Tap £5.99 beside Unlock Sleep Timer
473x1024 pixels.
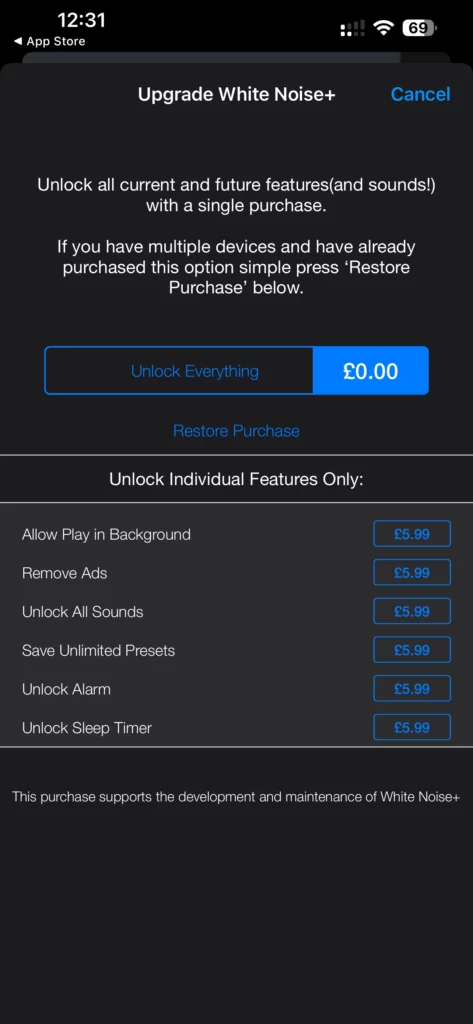coord(412,728)
